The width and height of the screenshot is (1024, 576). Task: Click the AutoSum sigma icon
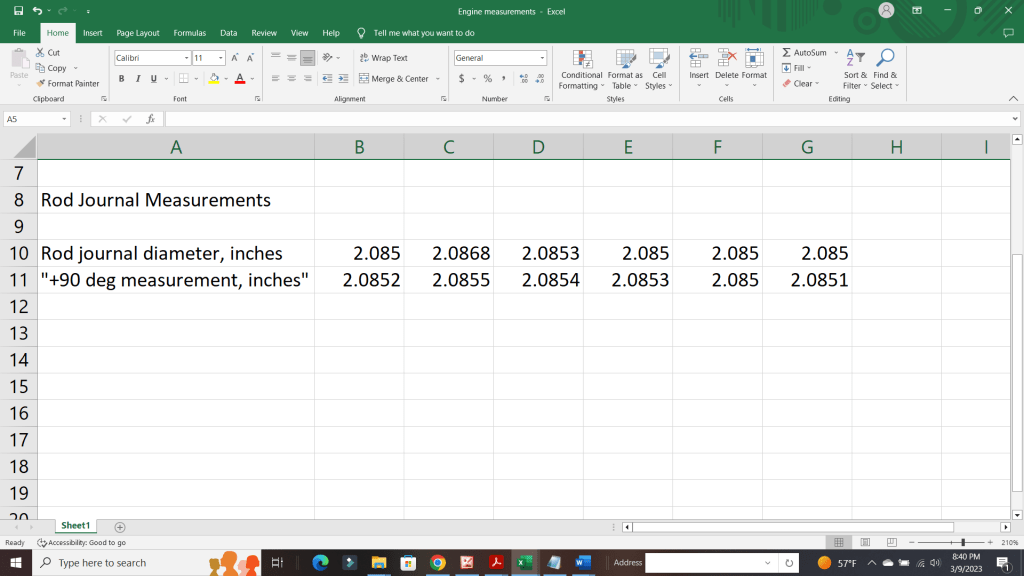pos(787,53)
